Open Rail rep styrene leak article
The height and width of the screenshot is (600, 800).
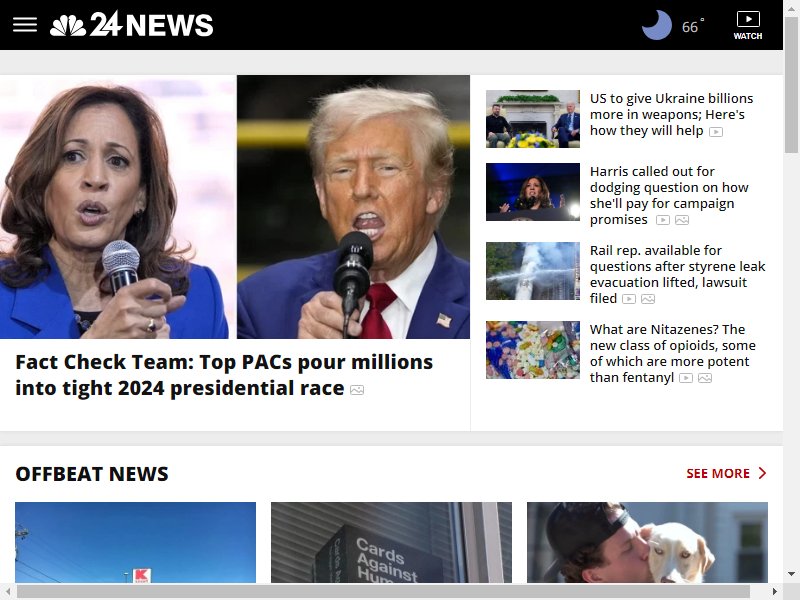click(x=678, y=274)
